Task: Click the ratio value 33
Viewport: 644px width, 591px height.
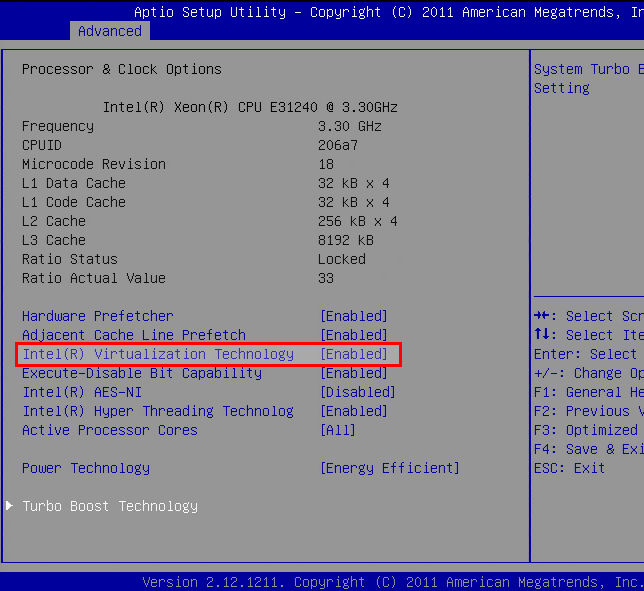Action: 326,278
